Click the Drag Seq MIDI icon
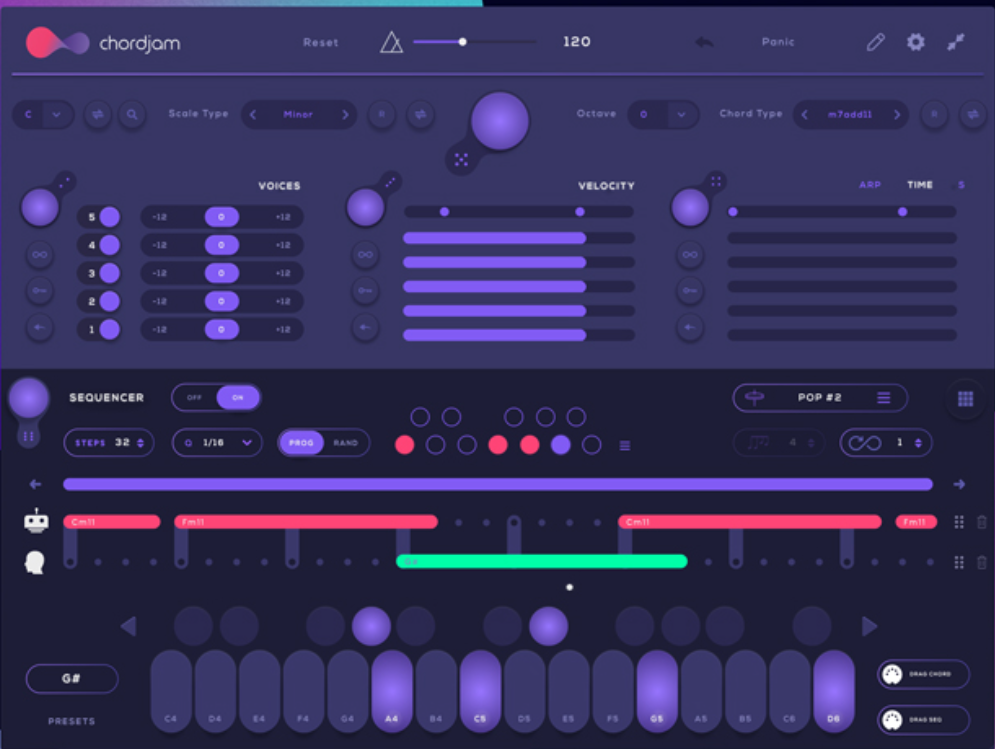Viewport: 995px width, 749px height. [892, 720]
